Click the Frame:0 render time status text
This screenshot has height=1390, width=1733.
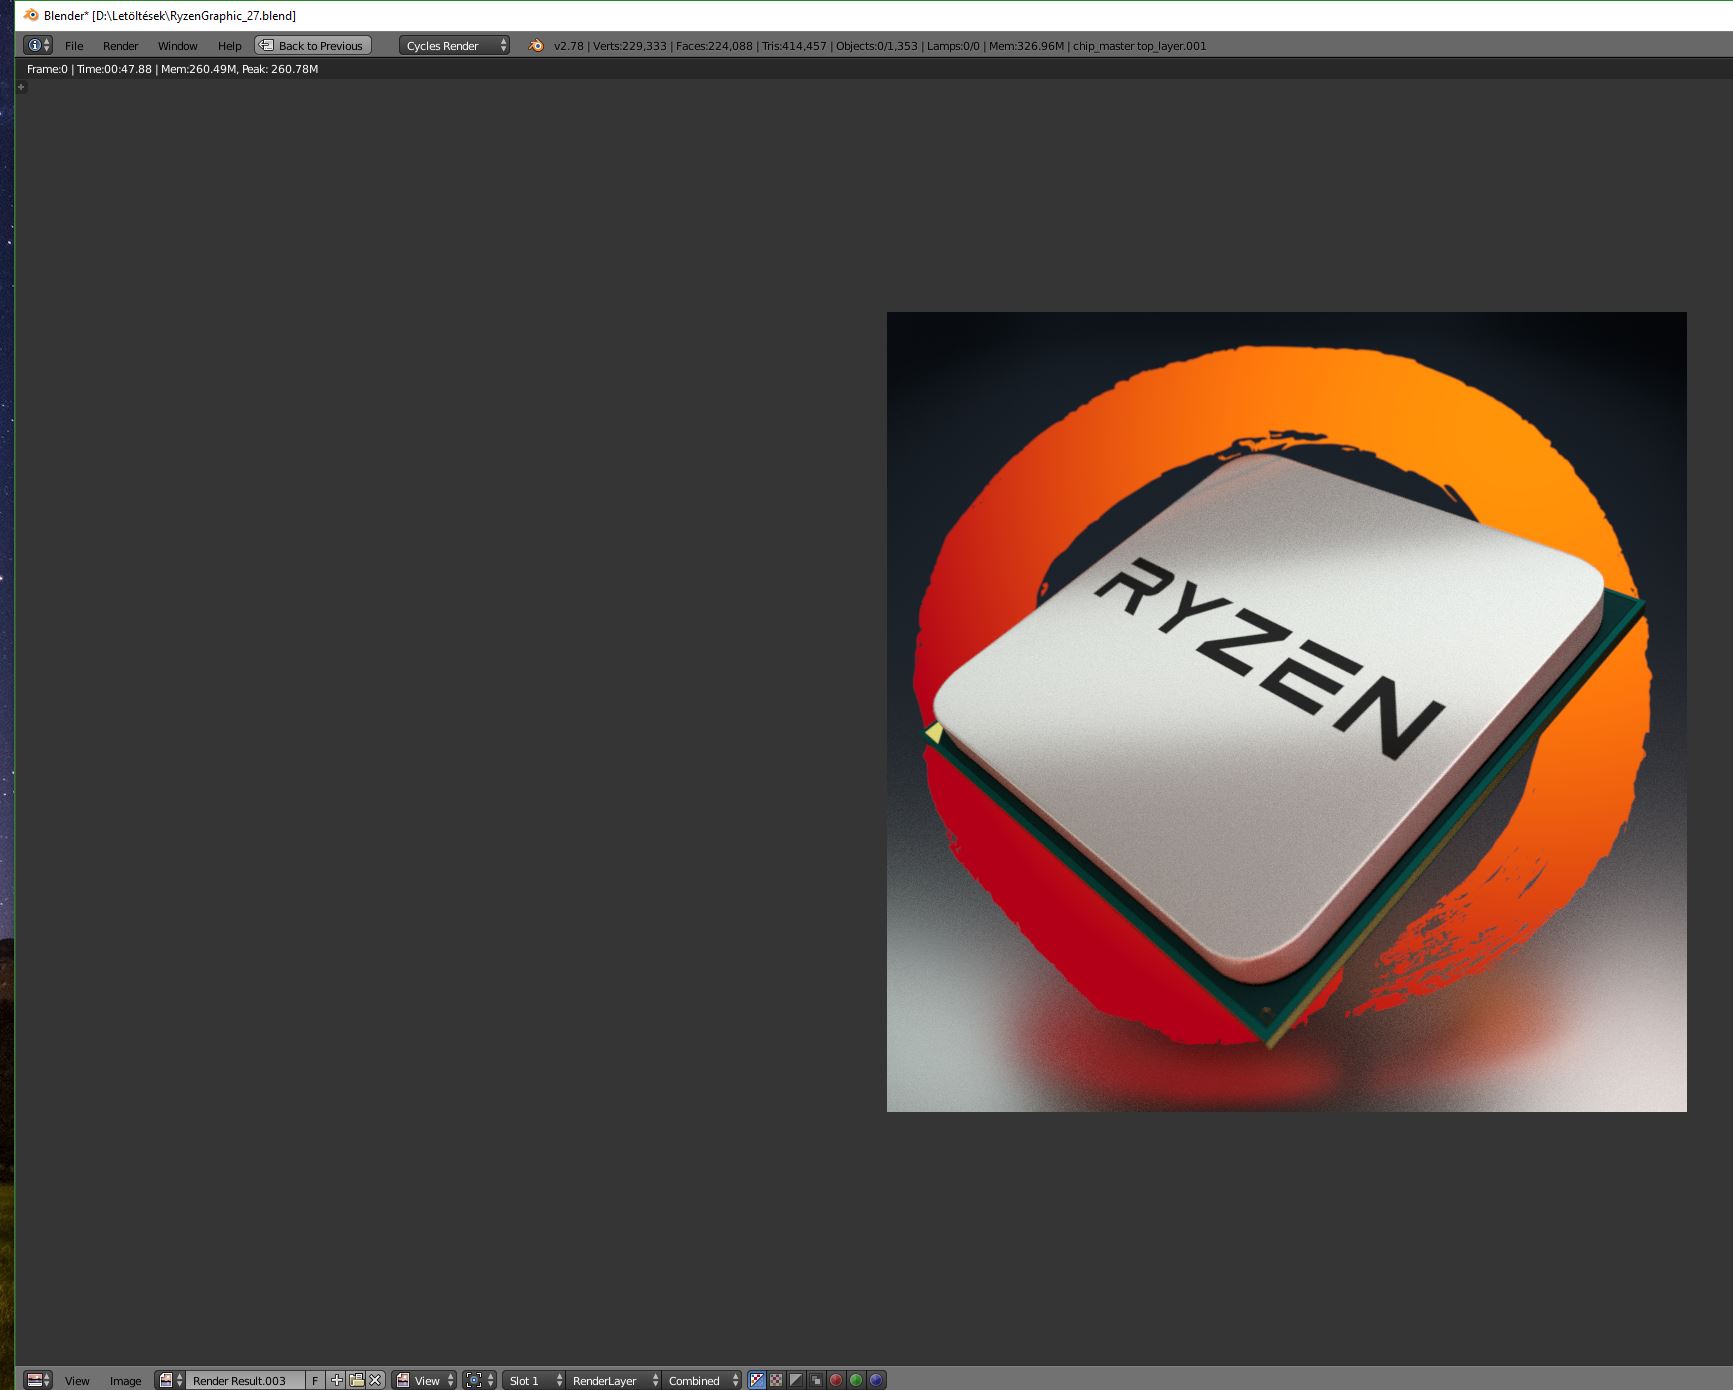coord(172,69)
